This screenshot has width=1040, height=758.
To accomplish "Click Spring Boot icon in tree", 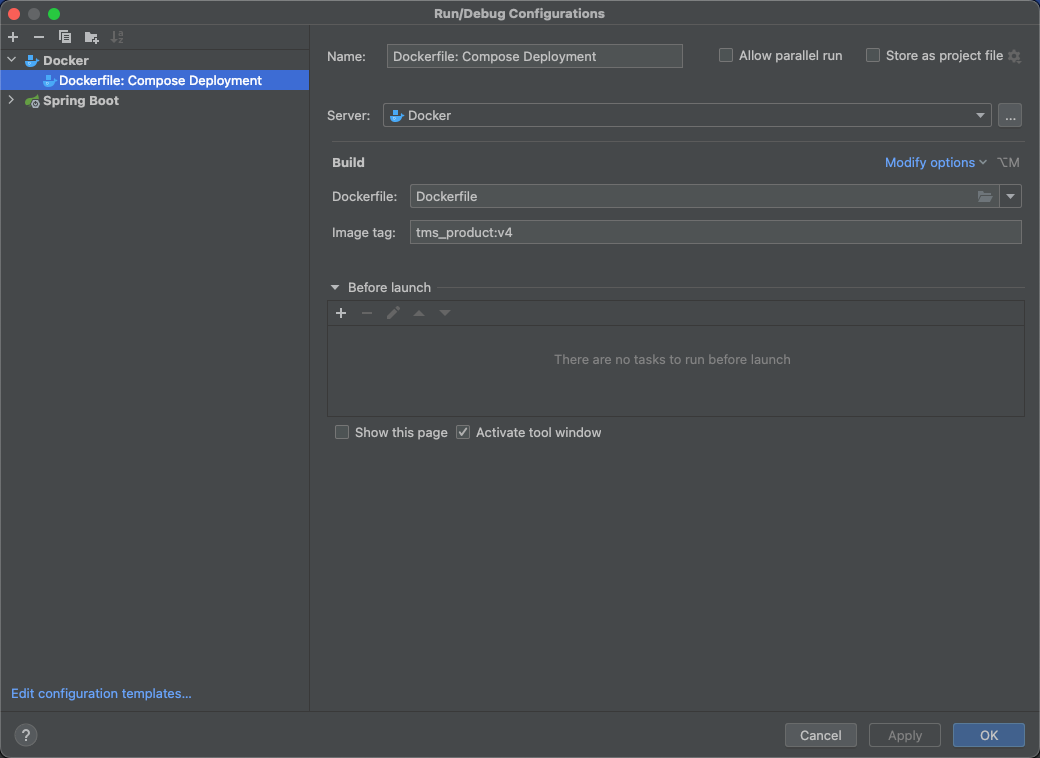I will pos(32,101).
